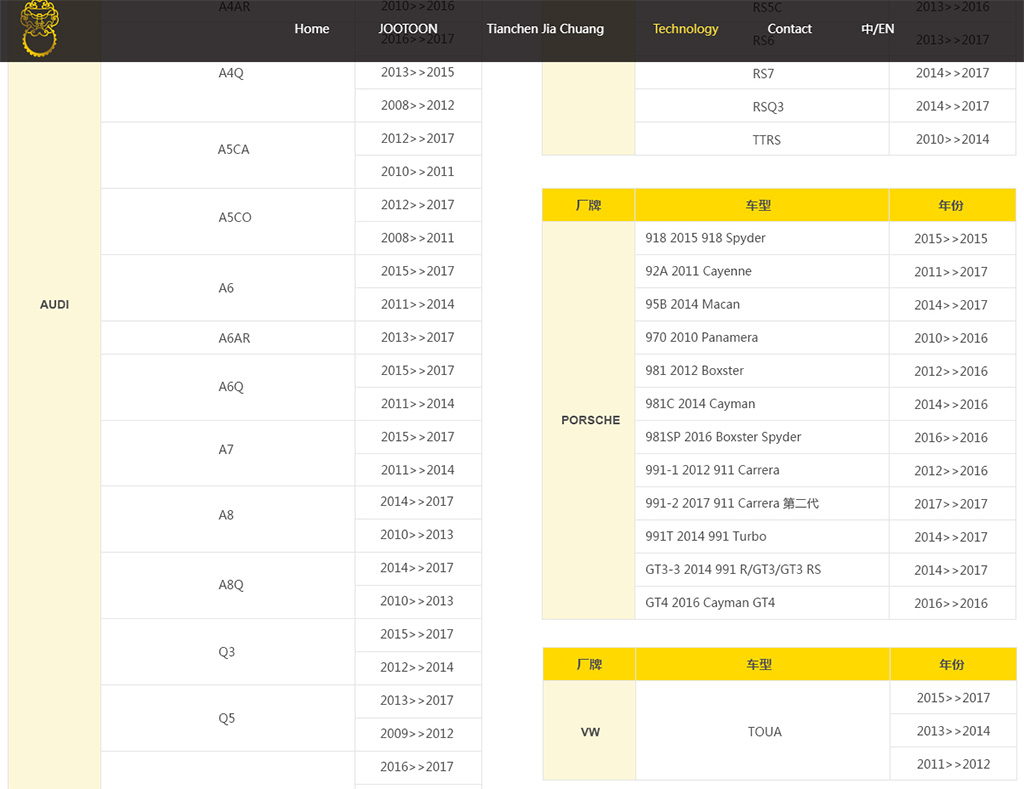The height and width of the screenshot is (789, 1024).
Task: Click the TTRS model cell
Action: coord(762,140)
